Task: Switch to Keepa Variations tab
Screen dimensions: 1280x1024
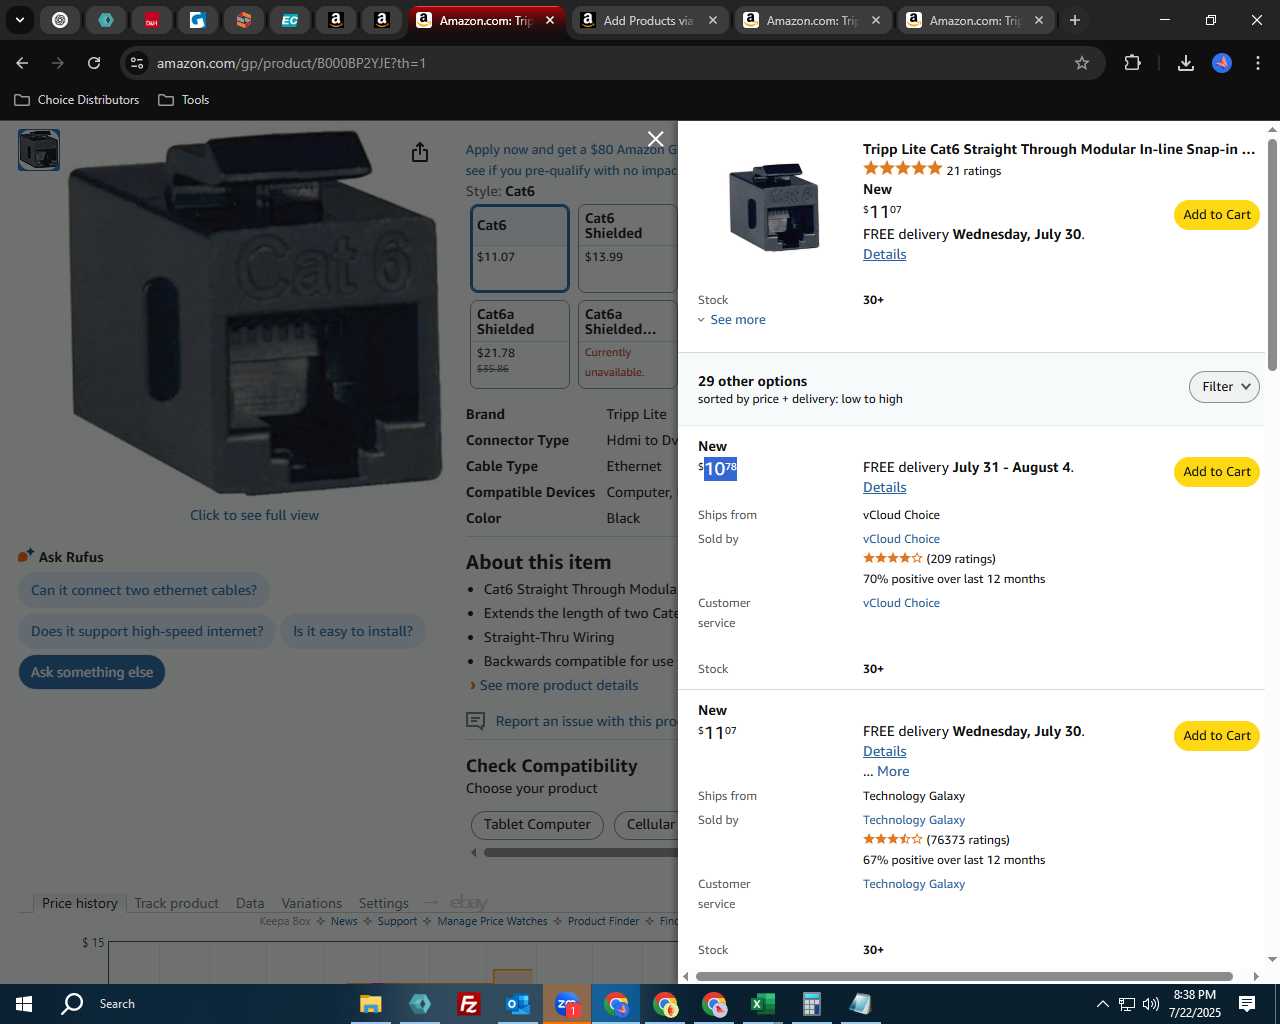Action: point(311,903)
